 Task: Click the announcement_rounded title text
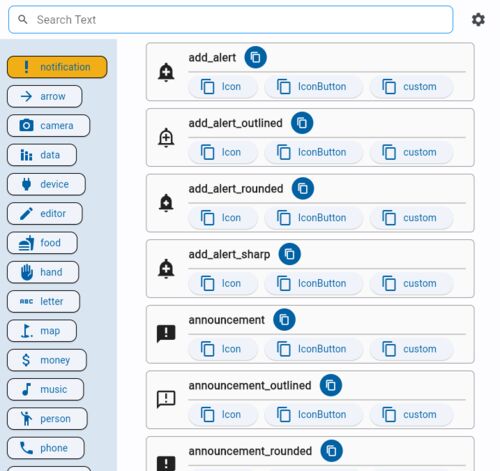[x=250, y=451]
